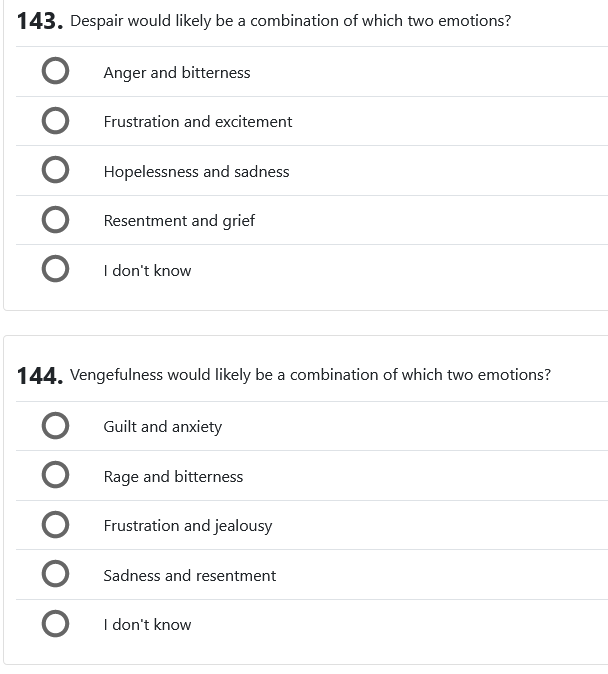Select 'I don't know' radio for question 143

pos(56,270)
